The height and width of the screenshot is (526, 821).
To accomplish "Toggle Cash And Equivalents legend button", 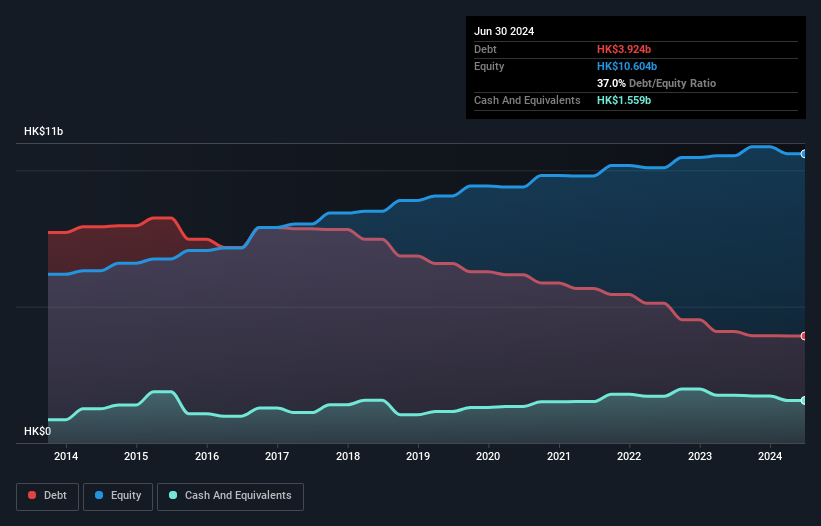I will 230,496.
